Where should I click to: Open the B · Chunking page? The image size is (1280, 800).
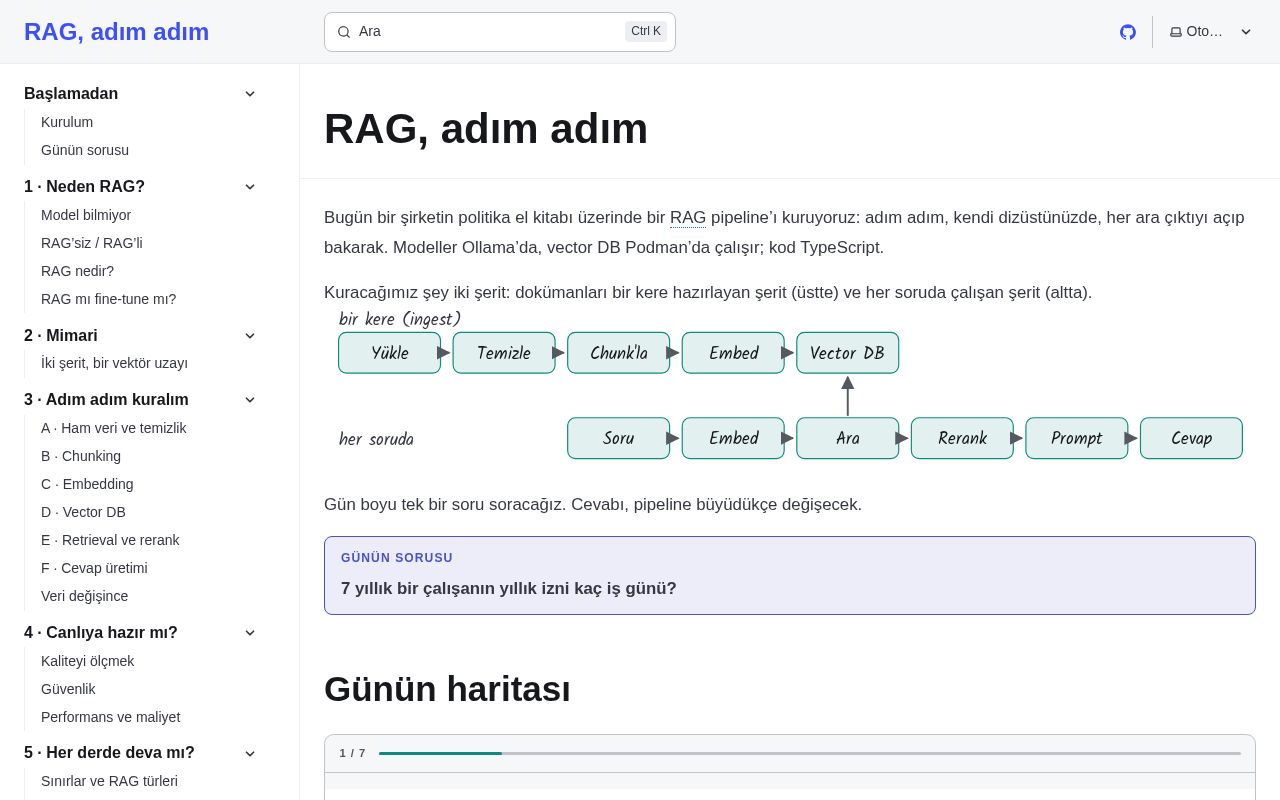tap(81, 456)
